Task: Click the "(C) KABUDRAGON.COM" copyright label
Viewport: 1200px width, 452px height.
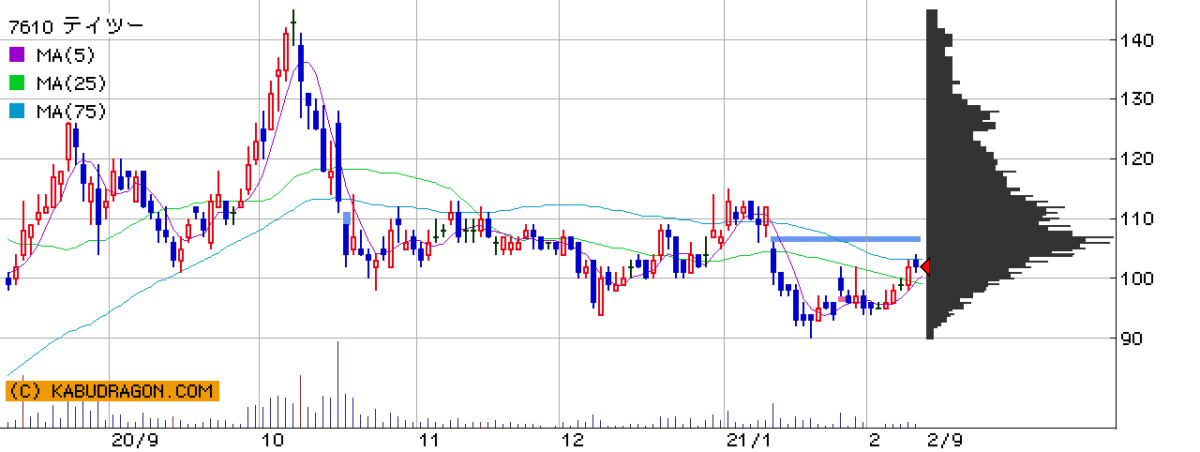Action: coord(110,391)
